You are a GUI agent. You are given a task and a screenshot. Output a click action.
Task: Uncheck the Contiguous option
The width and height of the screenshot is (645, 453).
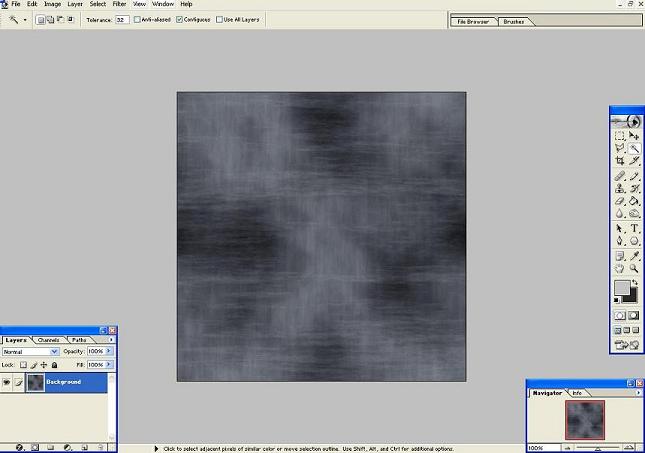point(179,19)
